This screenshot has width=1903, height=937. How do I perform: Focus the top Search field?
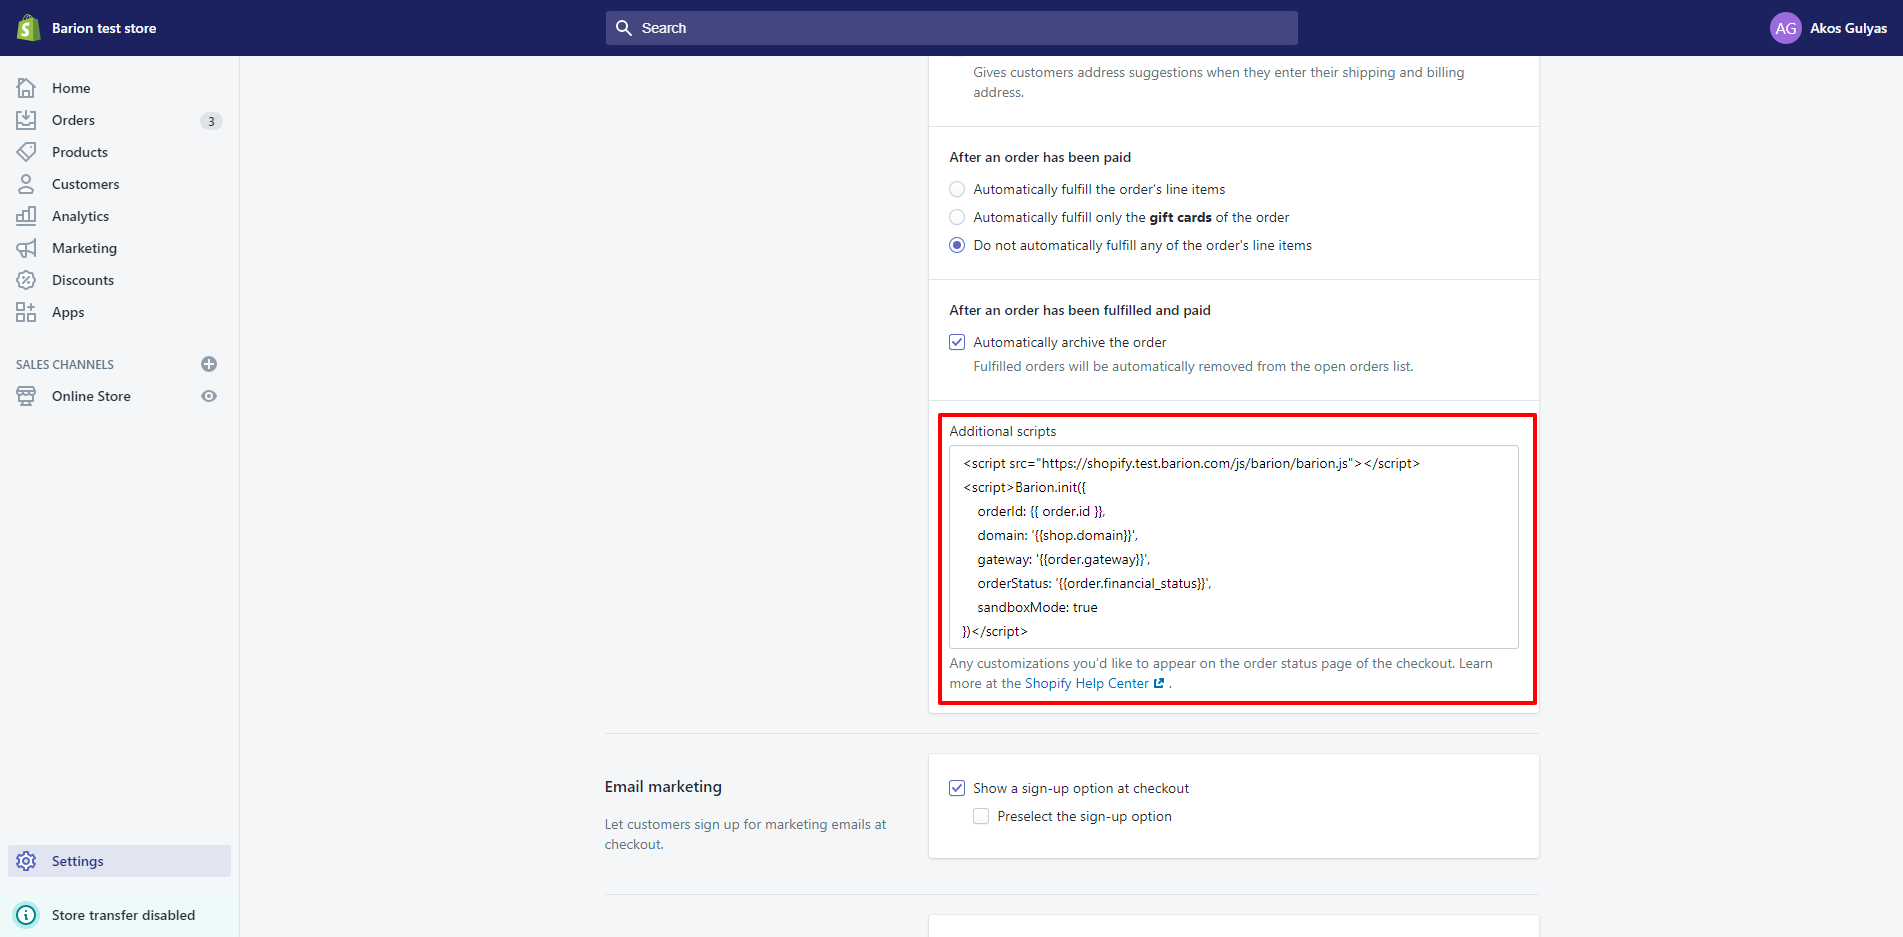coord(951,28)
